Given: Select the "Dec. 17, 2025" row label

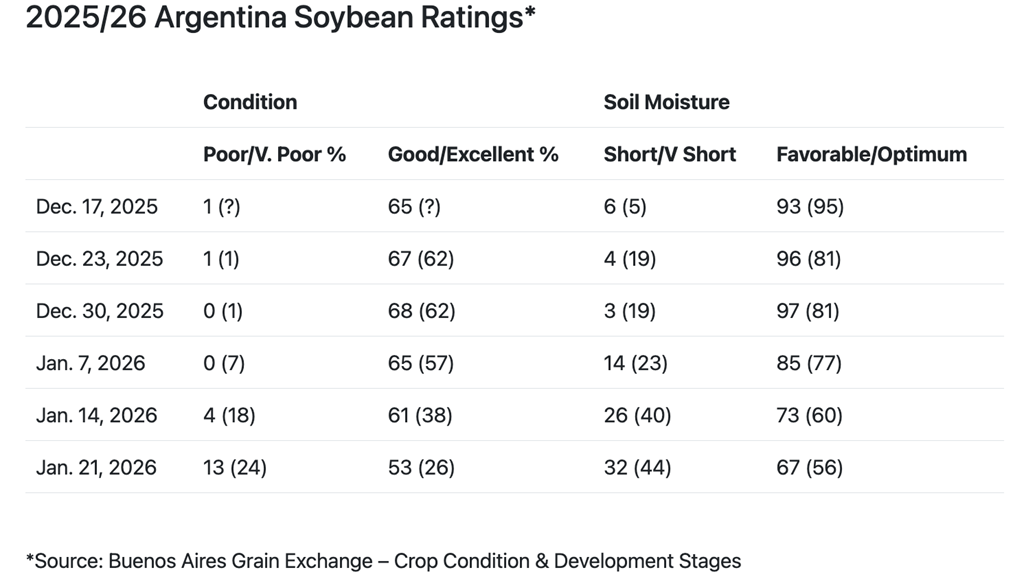Looking at the screenshot, I should coord(97,207).
